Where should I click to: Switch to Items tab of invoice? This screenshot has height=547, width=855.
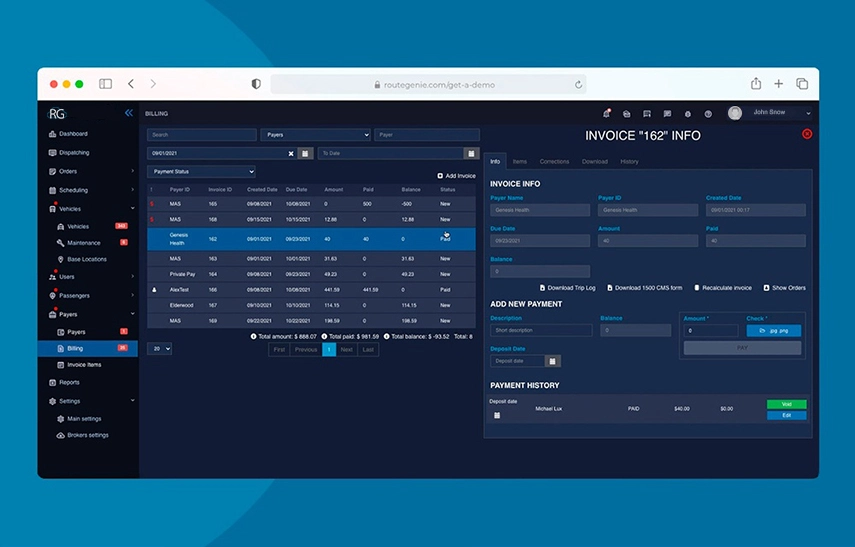tap(520, 161)
